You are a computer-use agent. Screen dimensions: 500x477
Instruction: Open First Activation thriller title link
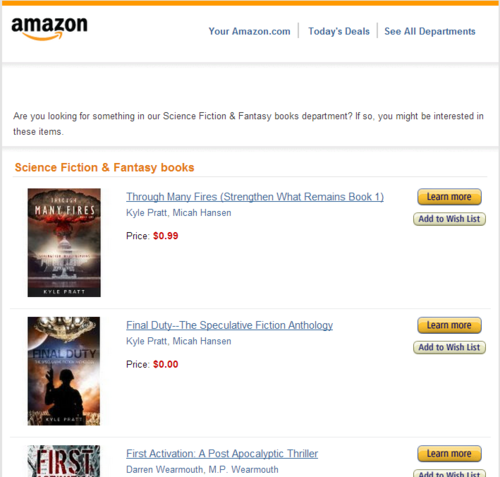(222, 454)
